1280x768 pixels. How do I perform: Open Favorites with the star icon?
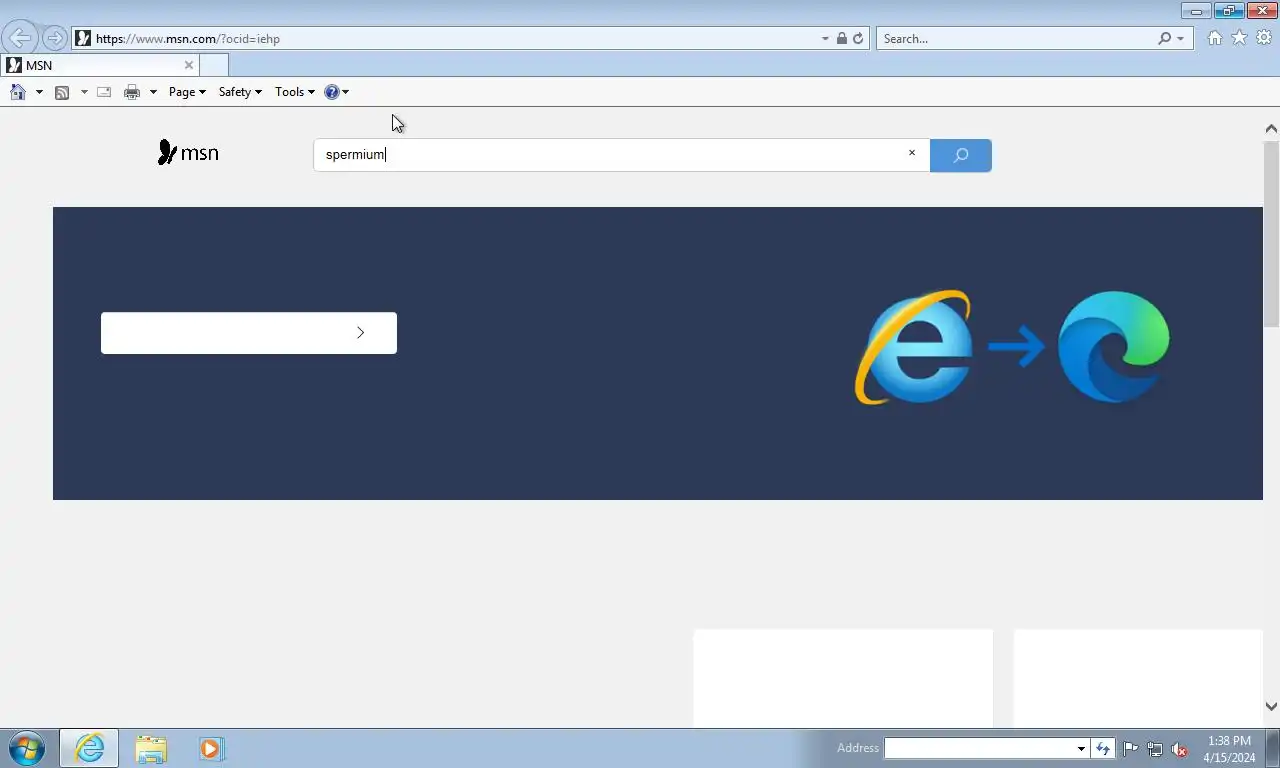click(1239, 38)
